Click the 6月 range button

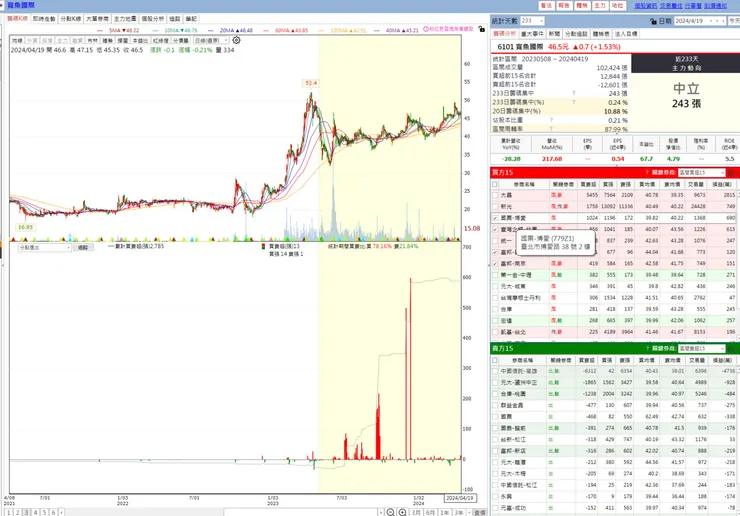(x=430, y=512)
